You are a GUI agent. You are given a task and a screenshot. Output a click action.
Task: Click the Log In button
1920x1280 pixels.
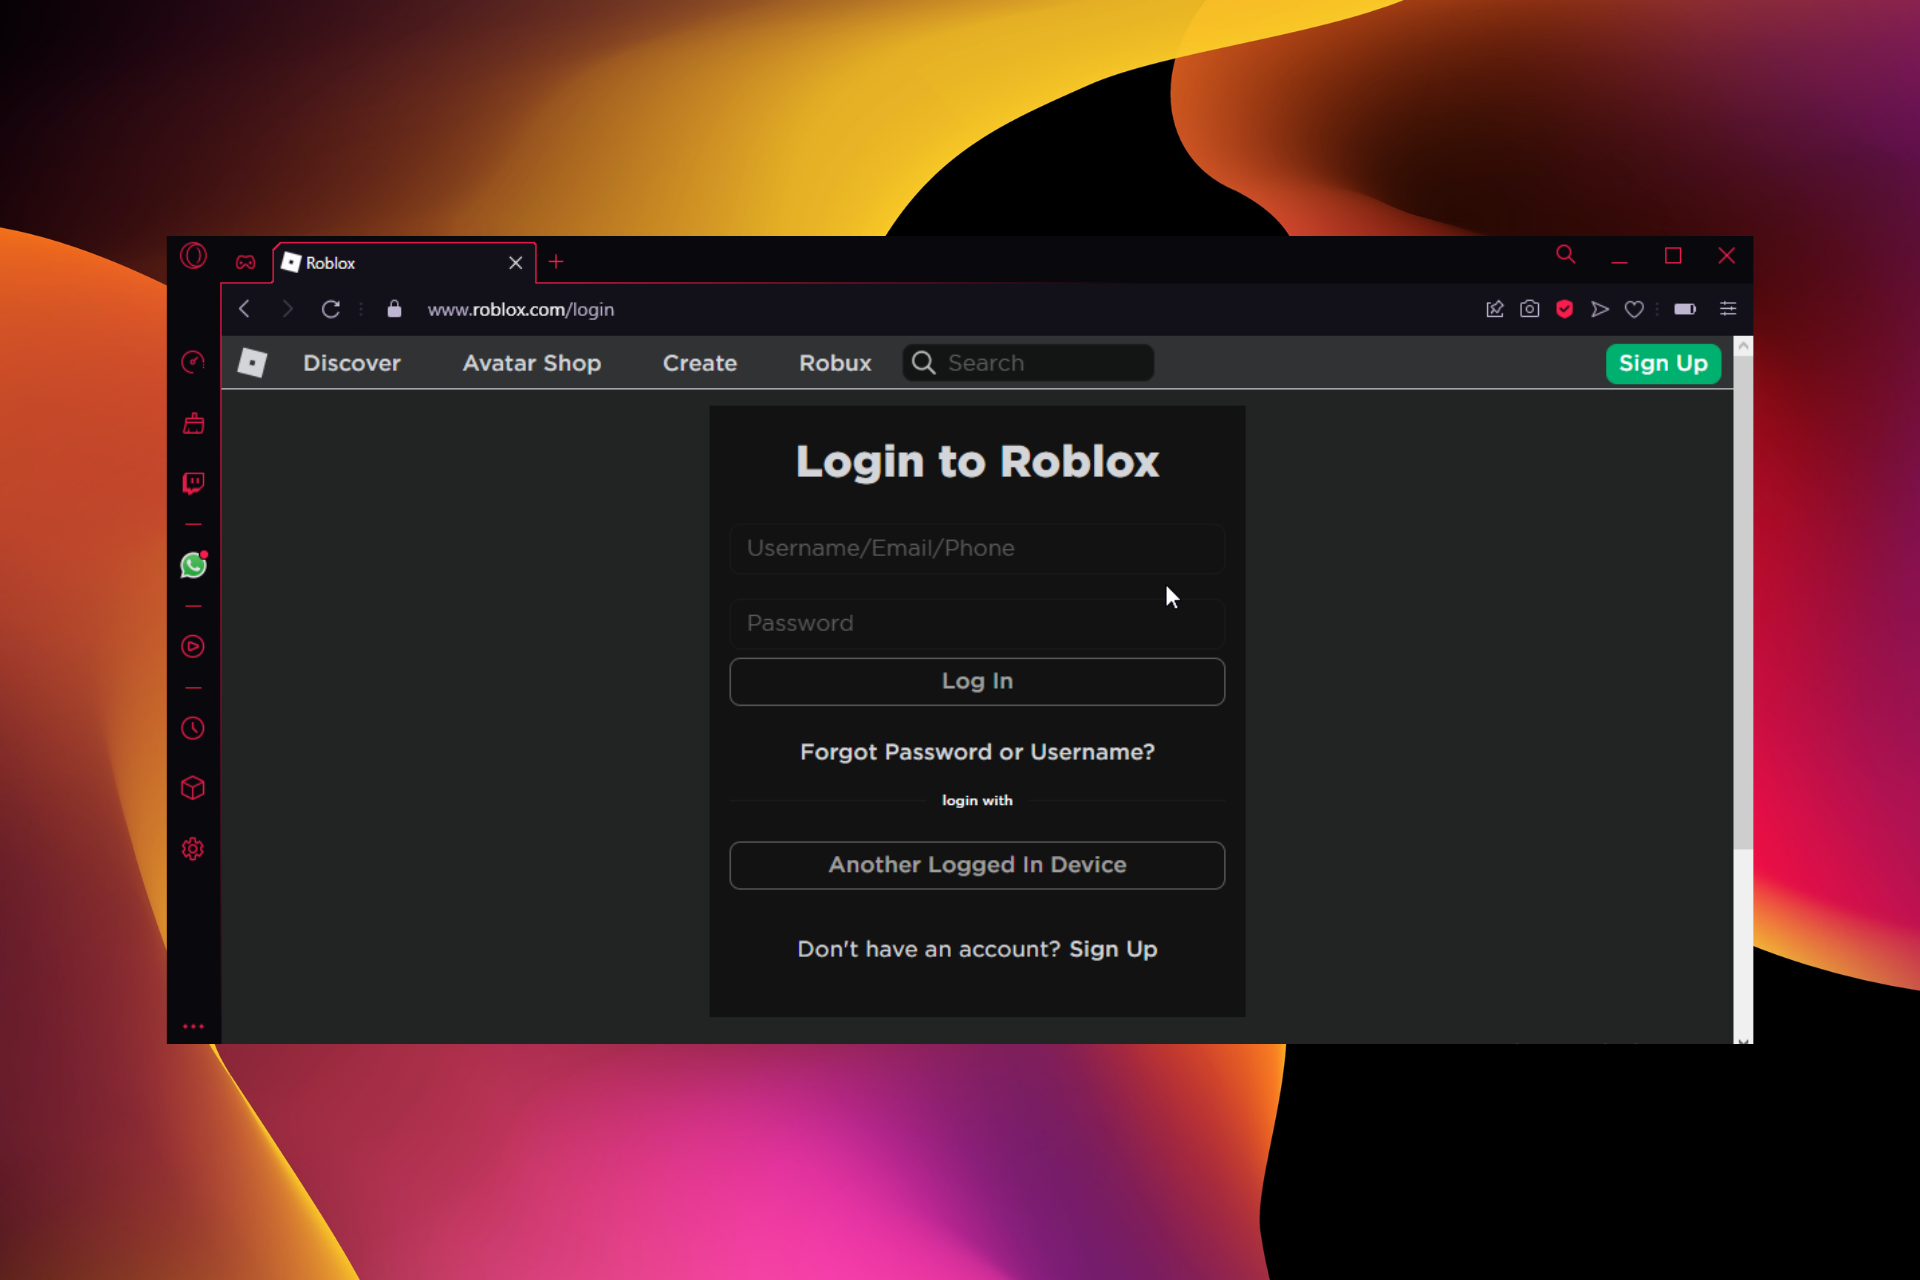977,681
